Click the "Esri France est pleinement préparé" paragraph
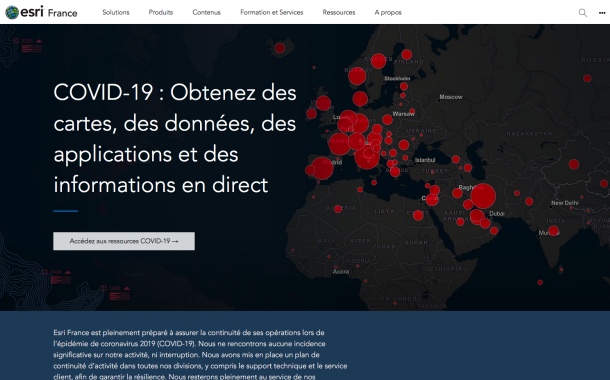This screenshot has height=380, width=610. click(x=200, y=354)
